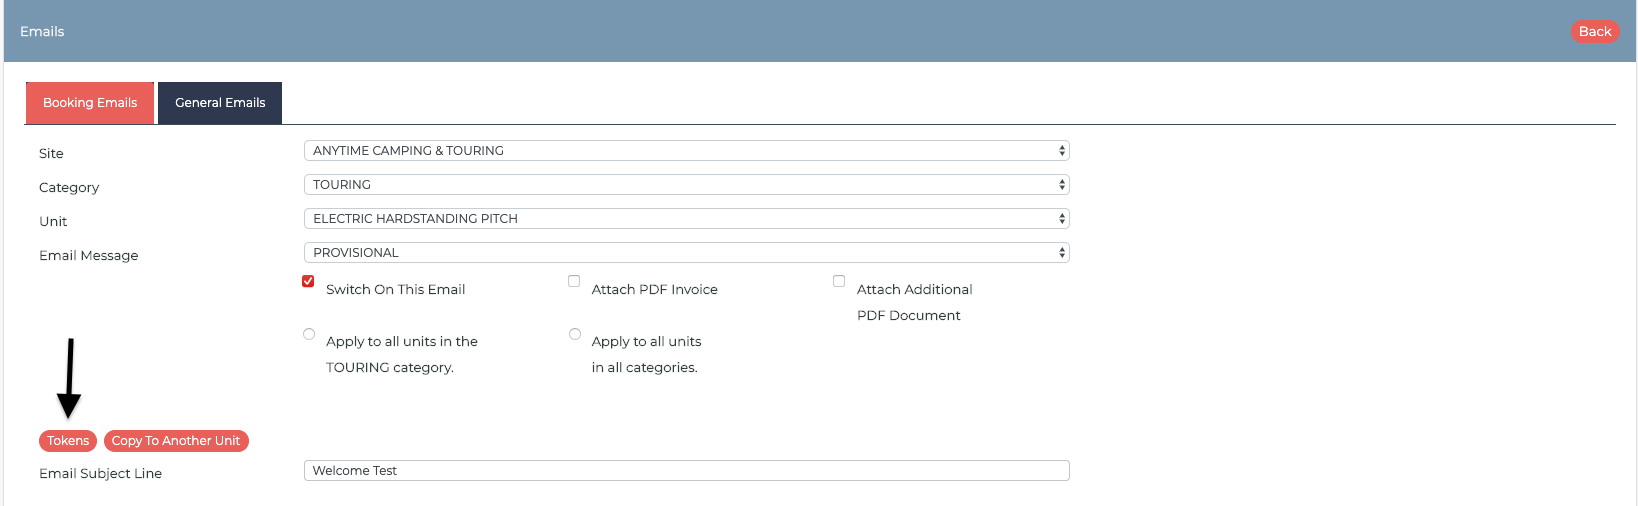Click the Site field label
Viewport: 1638px width, 506px height.
coord(51,154)
